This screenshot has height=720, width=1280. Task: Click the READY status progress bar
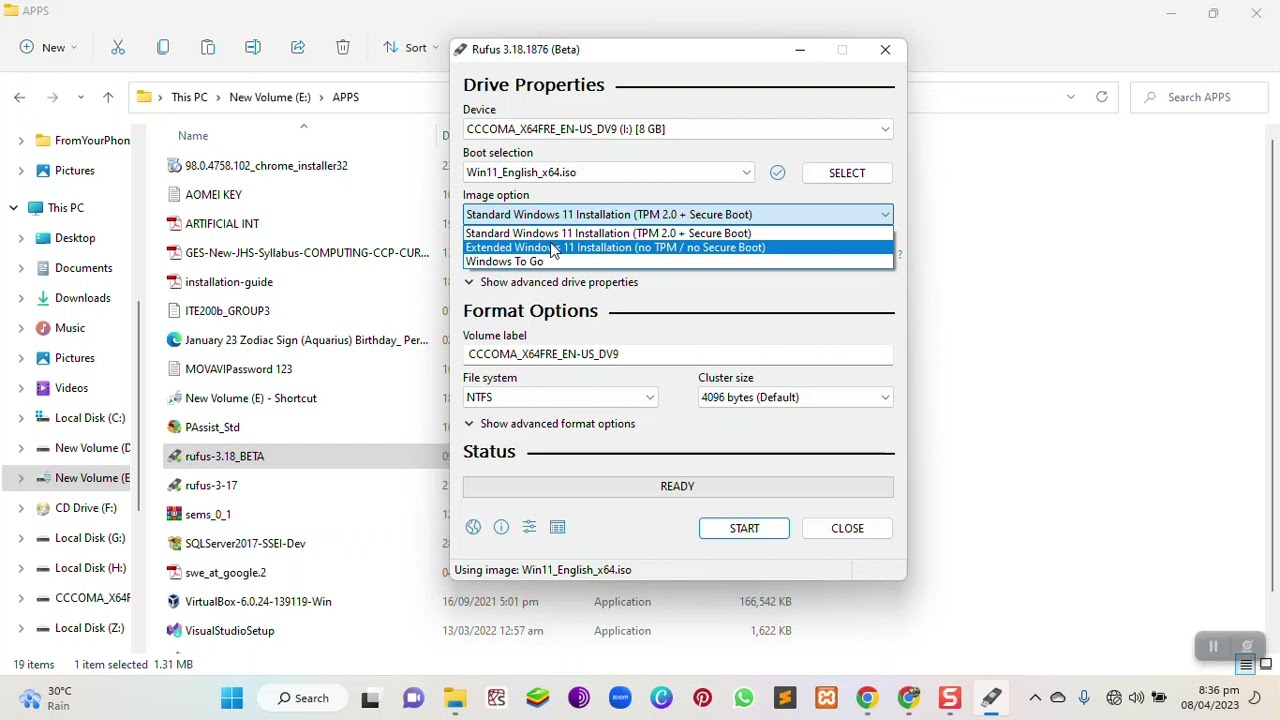click(678, 486)
